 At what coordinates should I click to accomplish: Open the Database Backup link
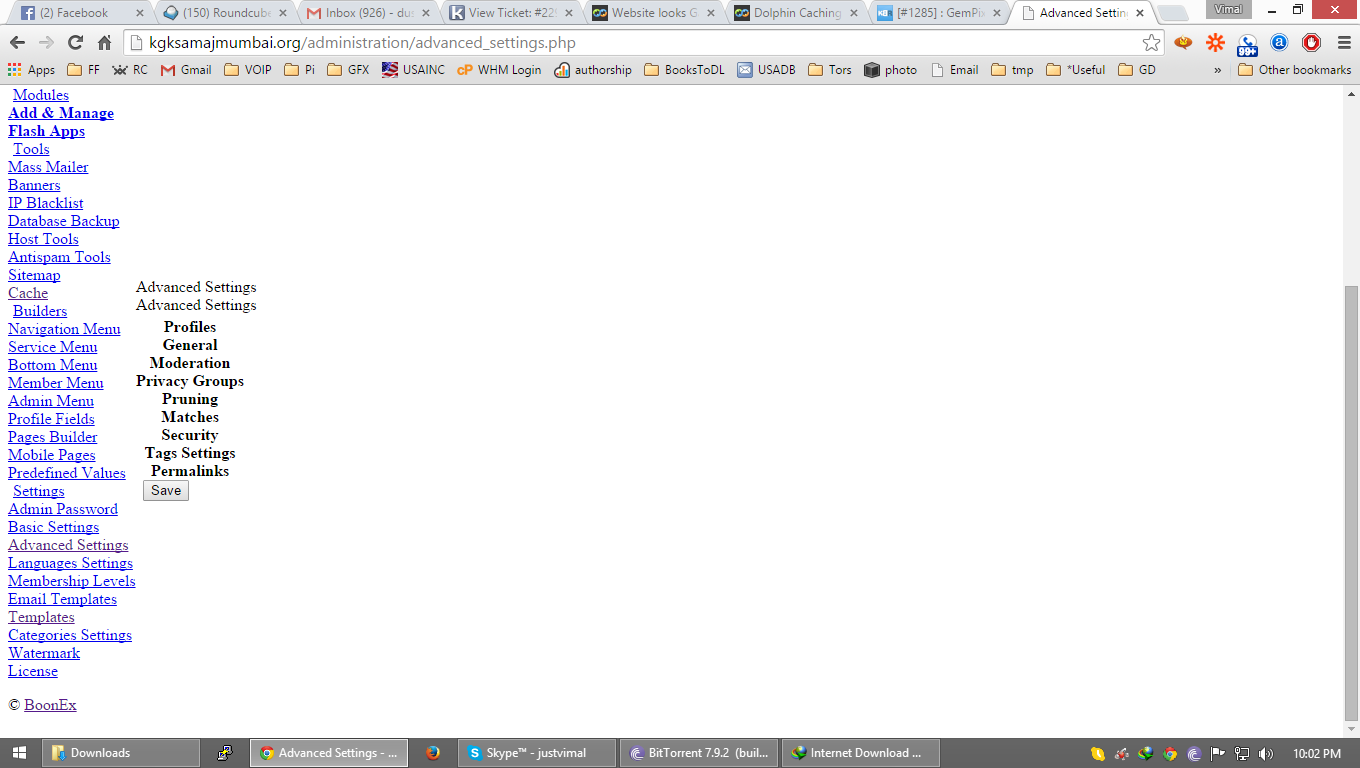pyautogui.click(x=64, y=221)
